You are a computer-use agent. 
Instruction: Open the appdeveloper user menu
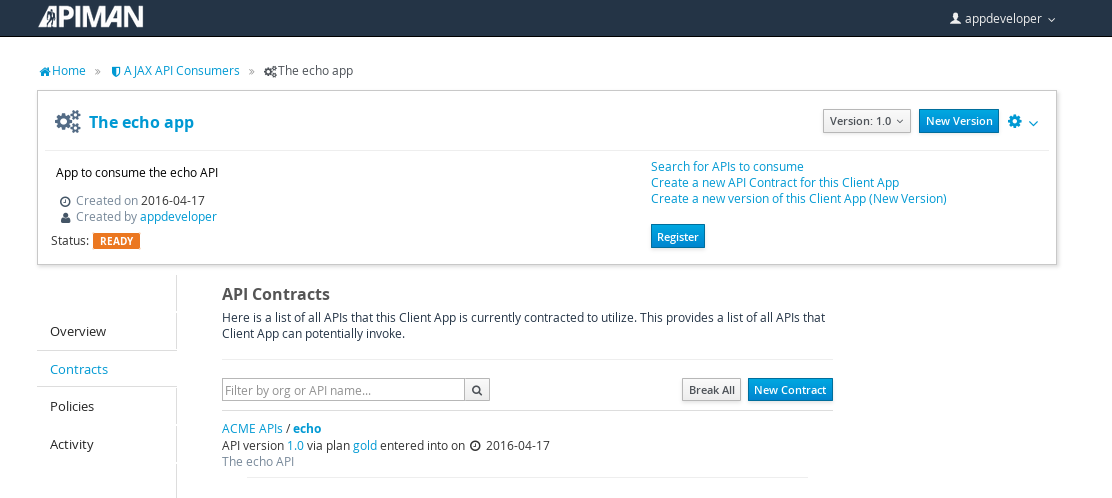pyautogui.click(x=1003, y=19)
